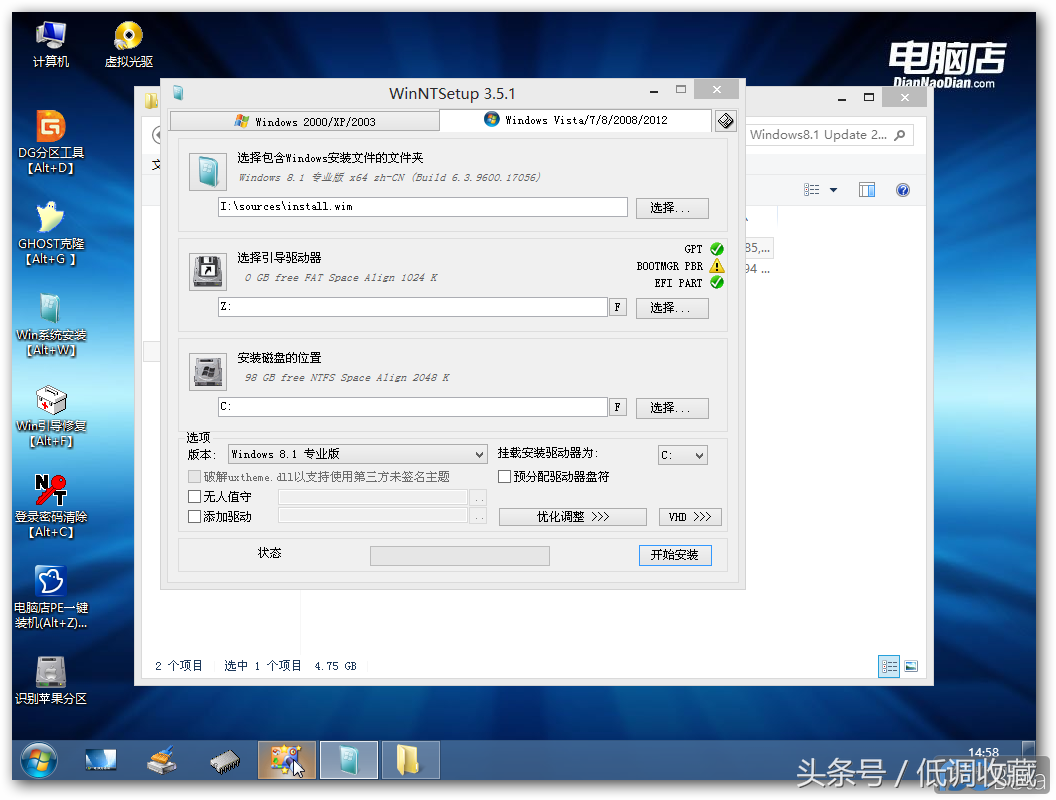The height and width of the screenshot is (800, 1056).
Task: Launch 登录密码清除 desktop tool
Action: (x=51, y=506)
